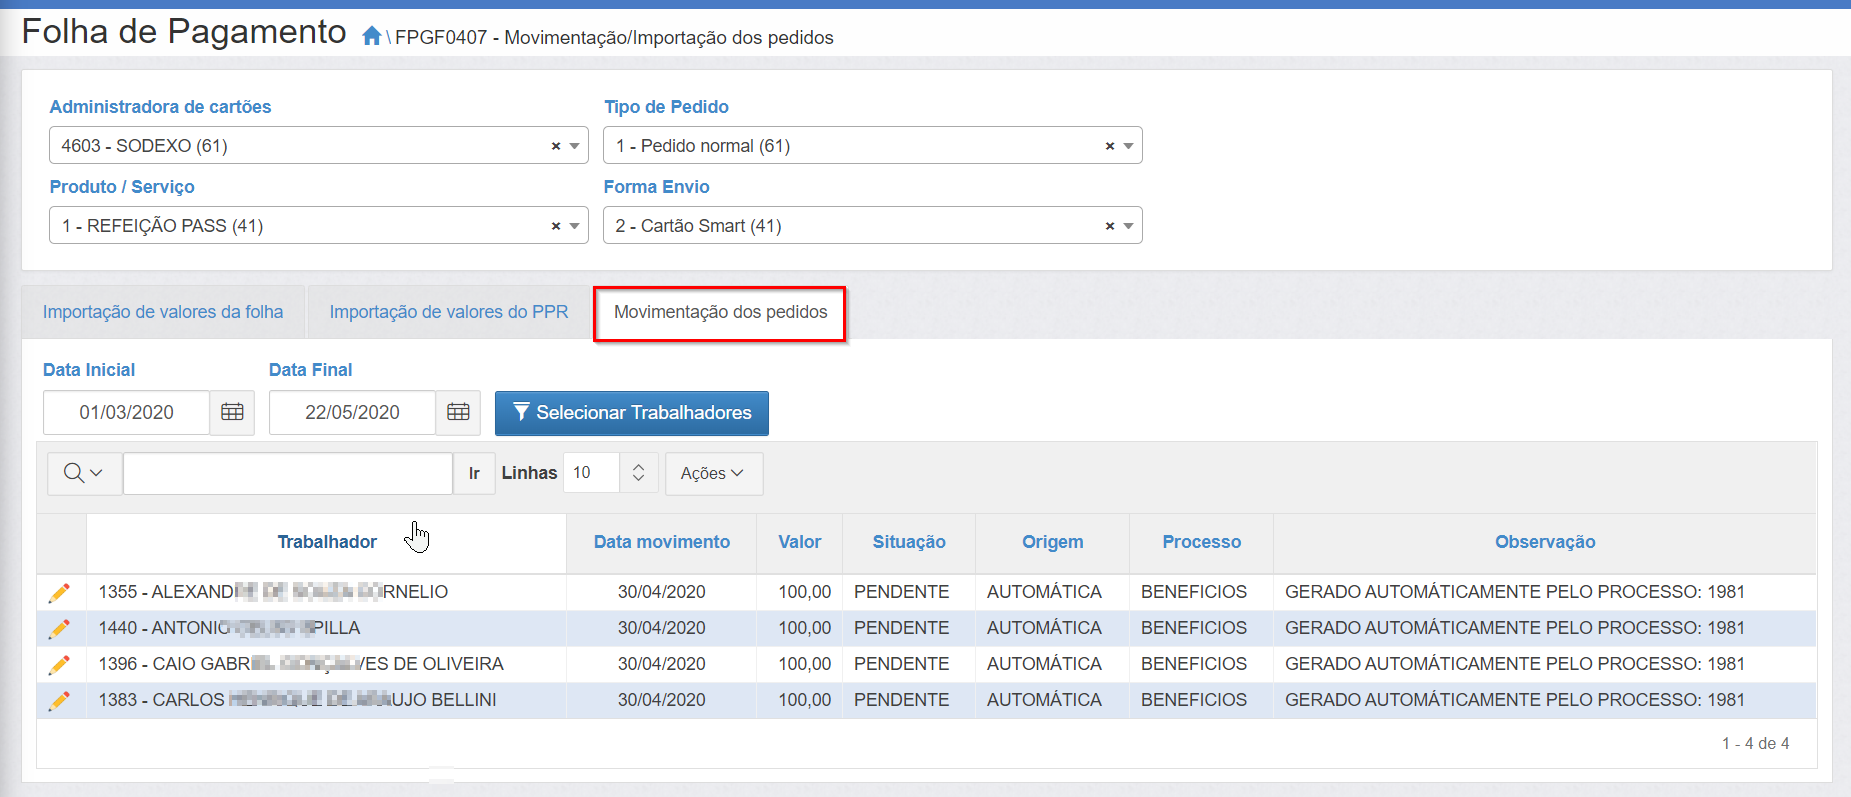Expand the Forma Envio dropdown arrow
This screenshot has height=797, width=1851.
click(x=1129, y=226)
